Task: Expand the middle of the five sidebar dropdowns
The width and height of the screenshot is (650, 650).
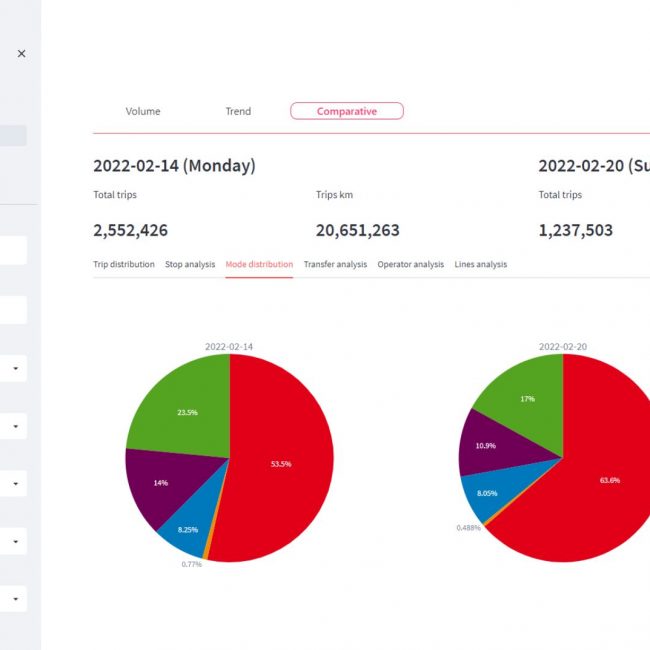Action: [16, 484]
